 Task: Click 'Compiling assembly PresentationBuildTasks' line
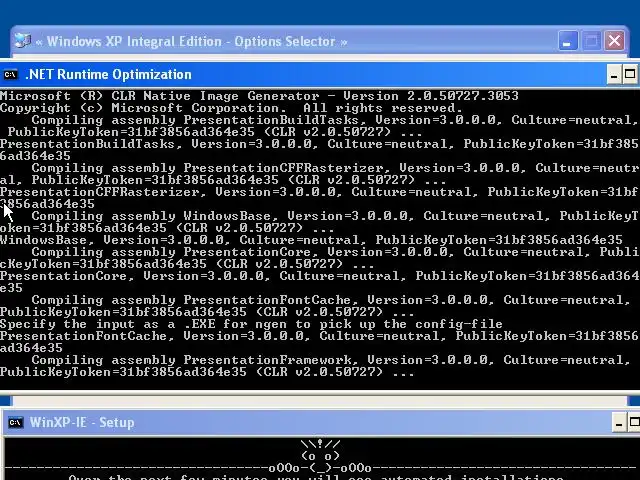coord(335,120)
